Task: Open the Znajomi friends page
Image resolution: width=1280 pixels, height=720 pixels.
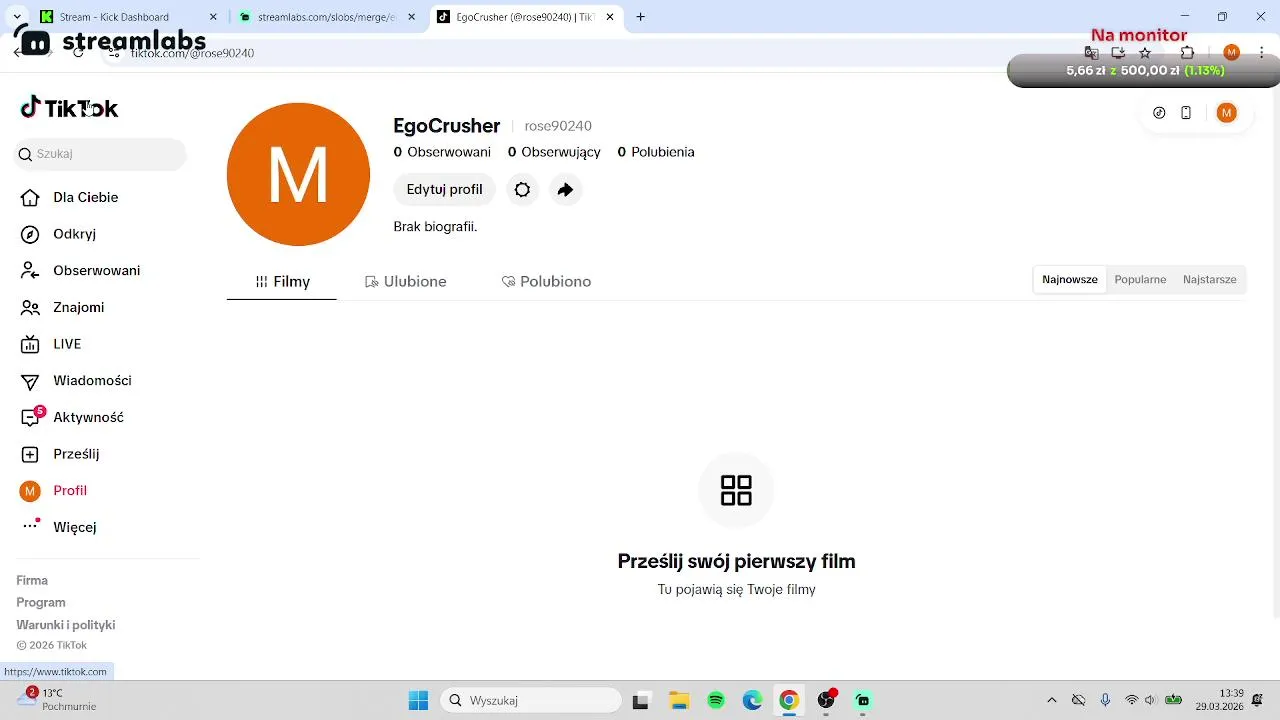Action: (x=63, y=307)
